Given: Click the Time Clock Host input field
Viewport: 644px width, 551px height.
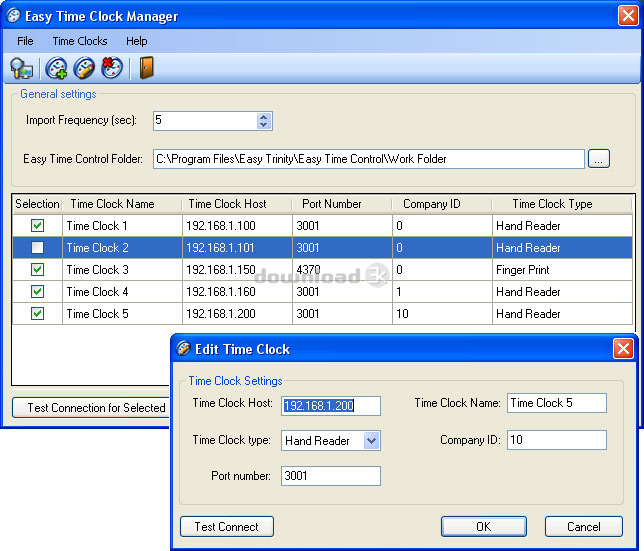Looking at the screenshot, I should coord(331,406).
